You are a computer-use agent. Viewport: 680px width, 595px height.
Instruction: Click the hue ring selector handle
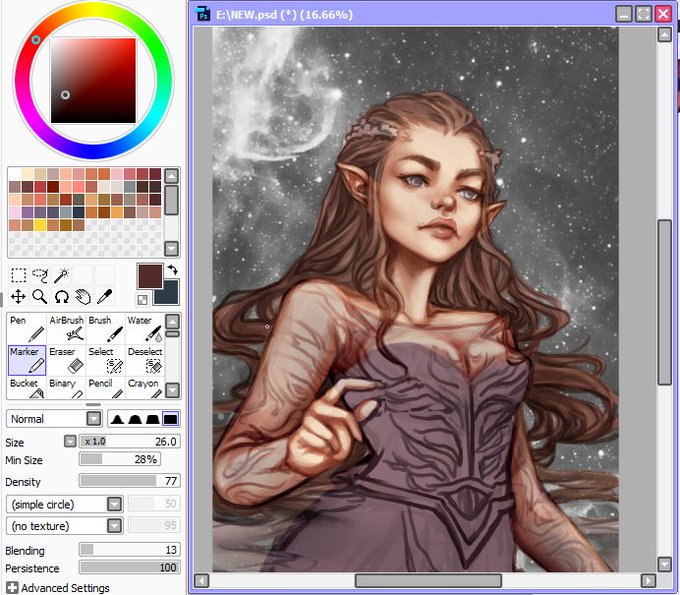pyautogui.click(x=36, y=40)
